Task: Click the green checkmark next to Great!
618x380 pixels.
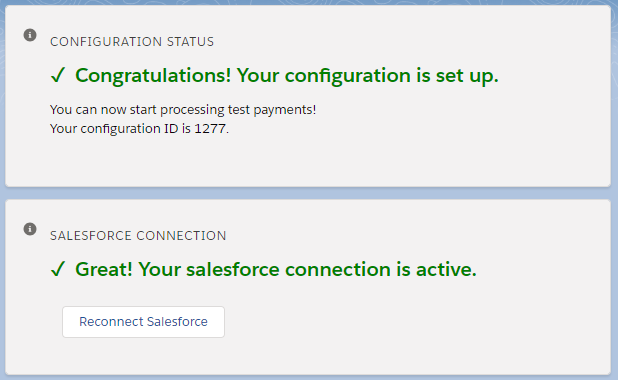Action: pos(58,269)
